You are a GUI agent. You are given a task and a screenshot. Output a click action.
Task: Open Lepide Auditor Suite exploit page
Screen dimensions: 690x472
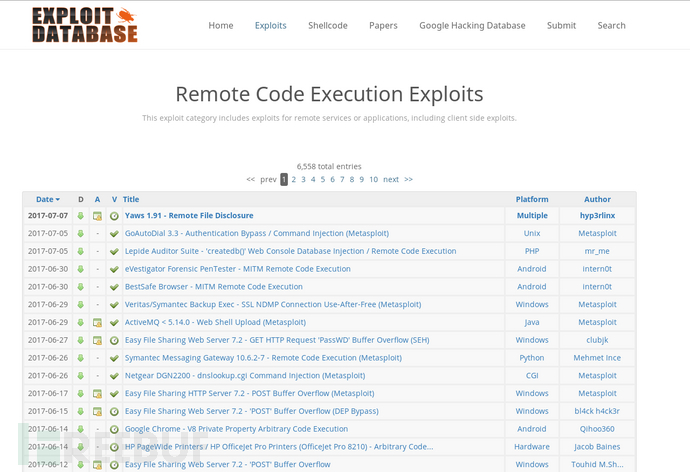coord(290,251)
